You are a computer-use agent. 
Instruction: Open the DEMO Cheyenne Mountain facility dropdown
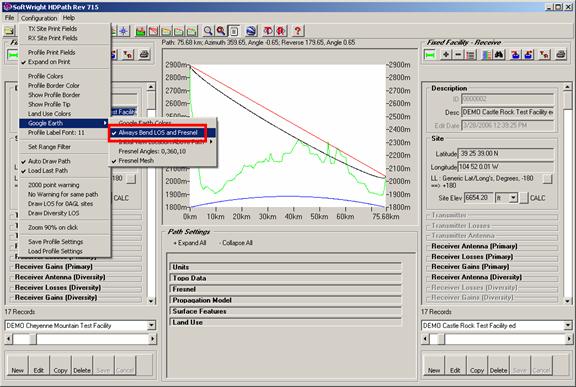coord(151,325)
